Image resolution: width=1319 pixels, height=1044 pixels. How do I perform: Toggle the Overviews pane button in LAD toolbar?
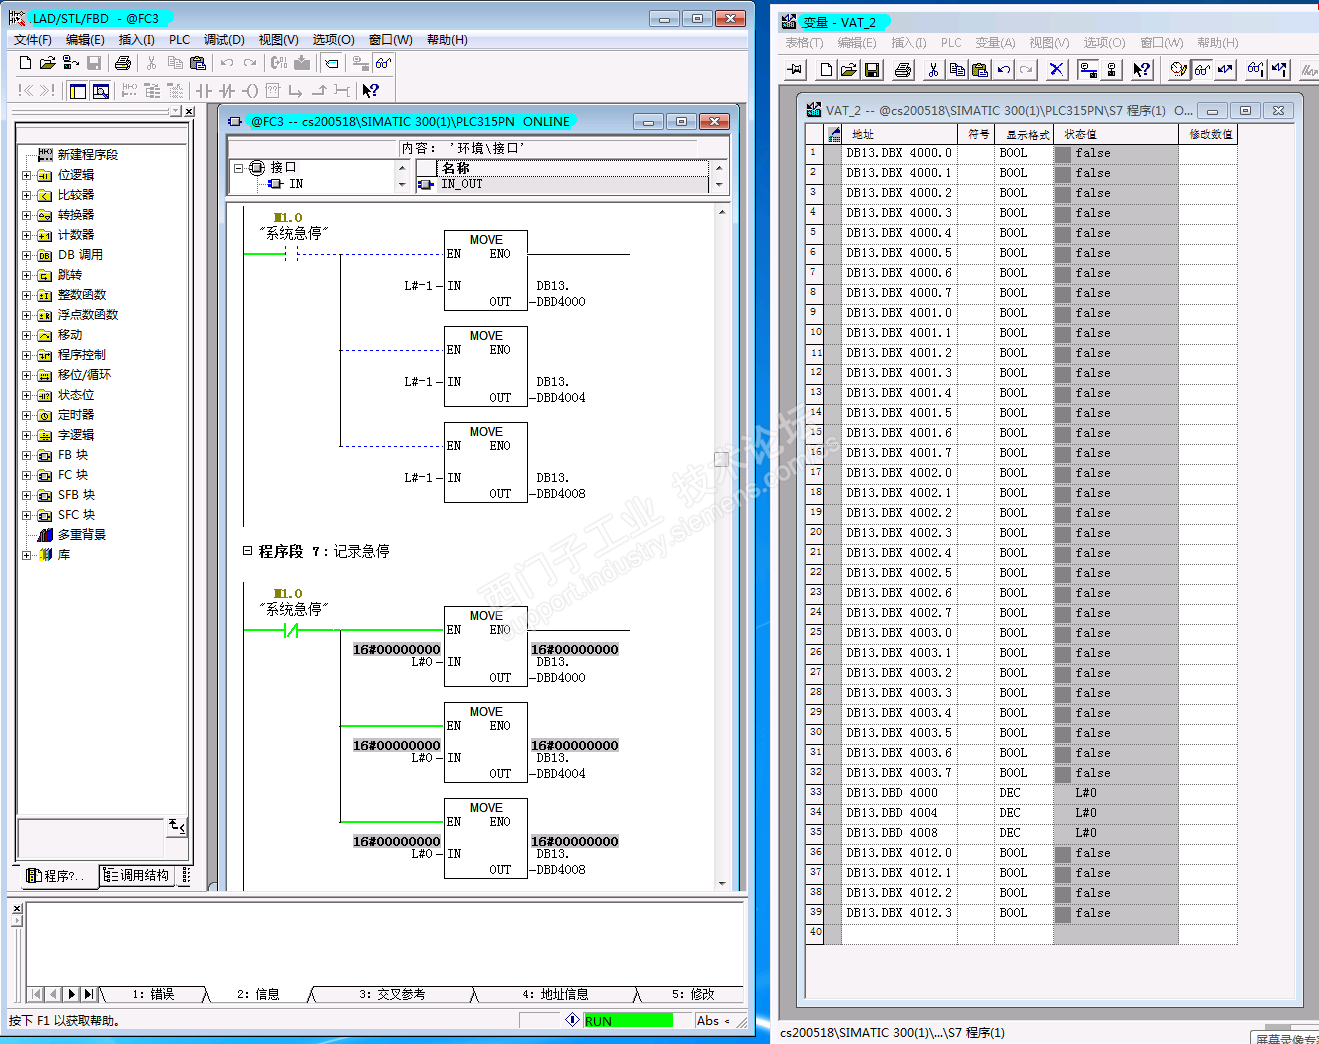78,91
